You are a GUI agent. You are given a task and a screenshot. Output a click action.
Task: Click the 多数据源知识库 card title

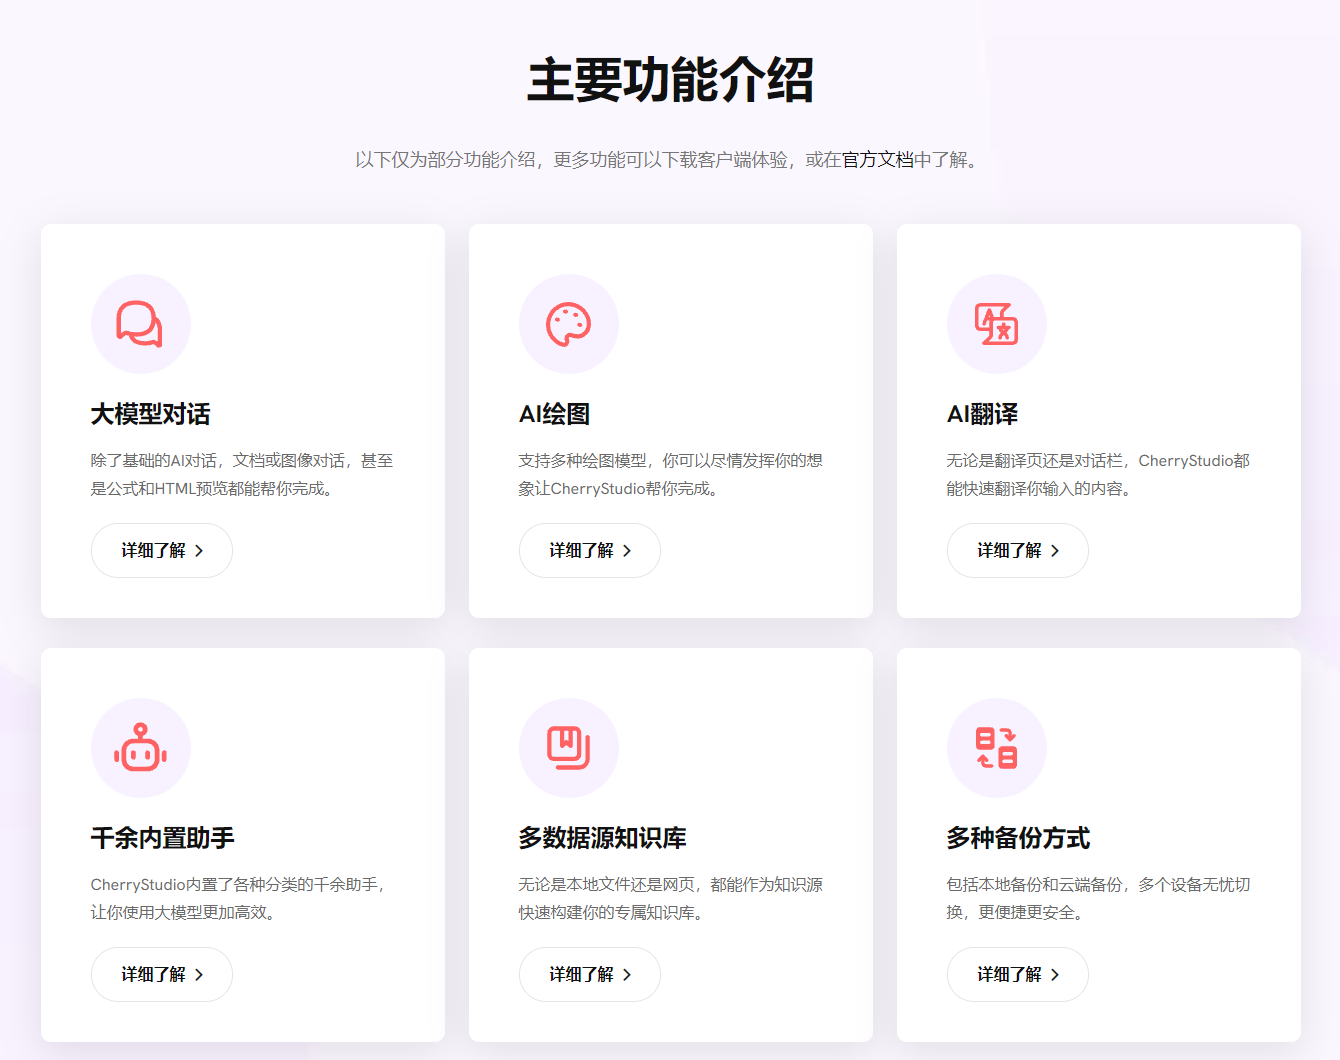point(603,838)
